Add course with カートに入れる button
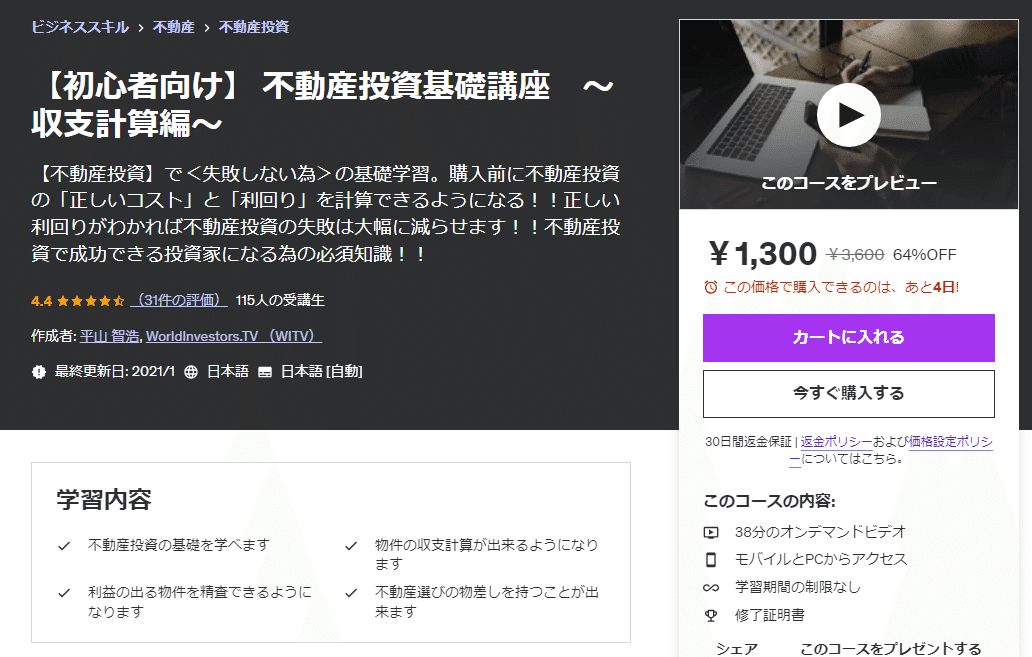 (848, 338)
